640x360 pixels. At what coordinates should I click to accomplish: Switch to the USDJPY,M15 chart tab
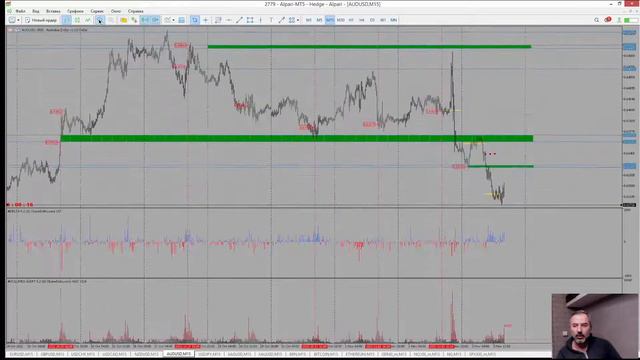(x=209, y=354)
